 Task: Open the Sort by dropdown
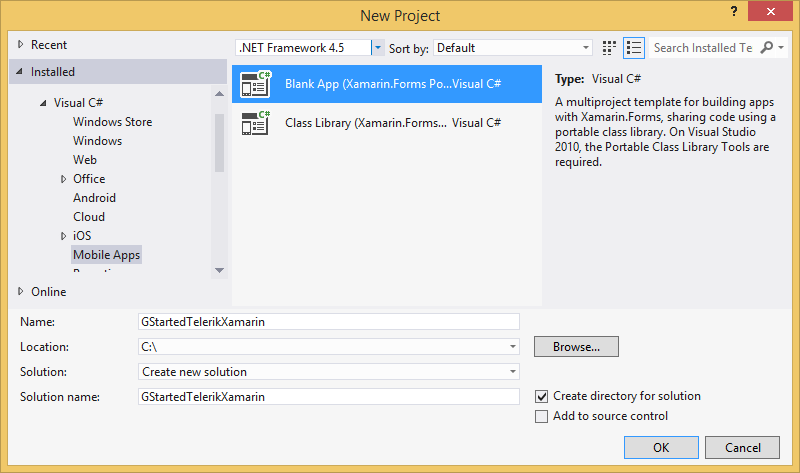[x=586, y=48]
